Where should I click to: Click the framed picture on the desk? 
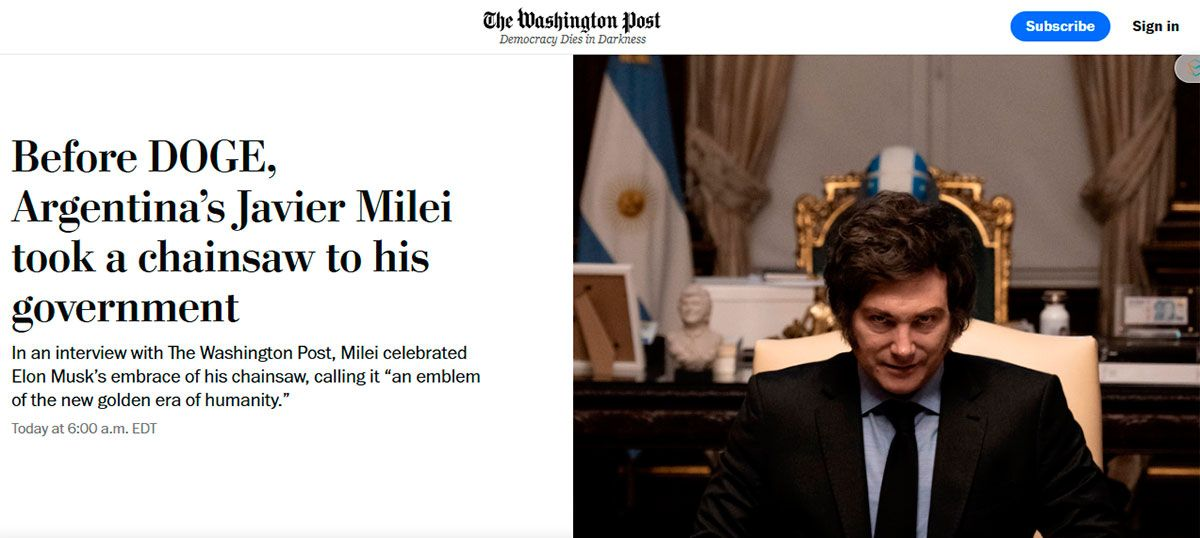pos(604,320)
